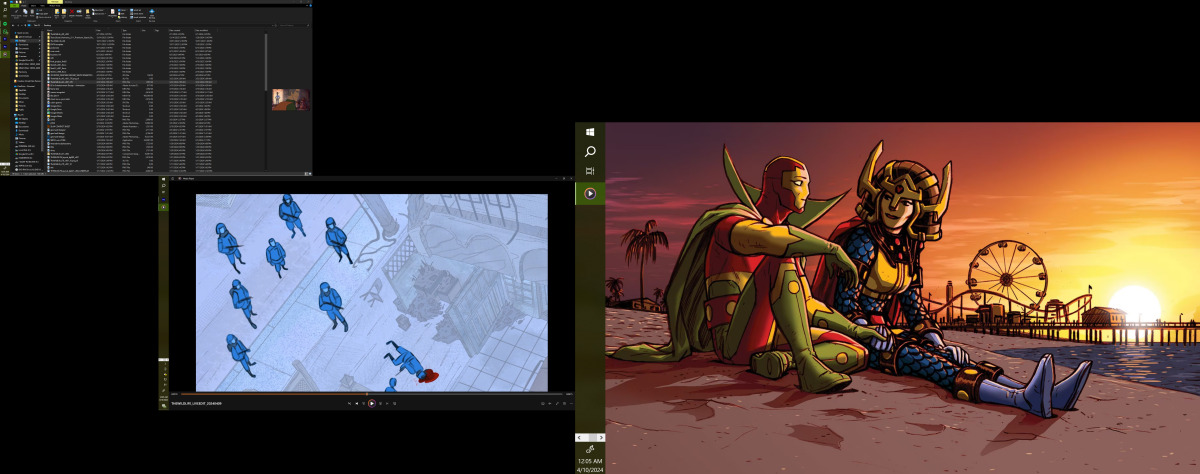Click the green Spotify icon on left taskbar
Image resolution: width=1200 pixels, height=474 pixels.
5,24
